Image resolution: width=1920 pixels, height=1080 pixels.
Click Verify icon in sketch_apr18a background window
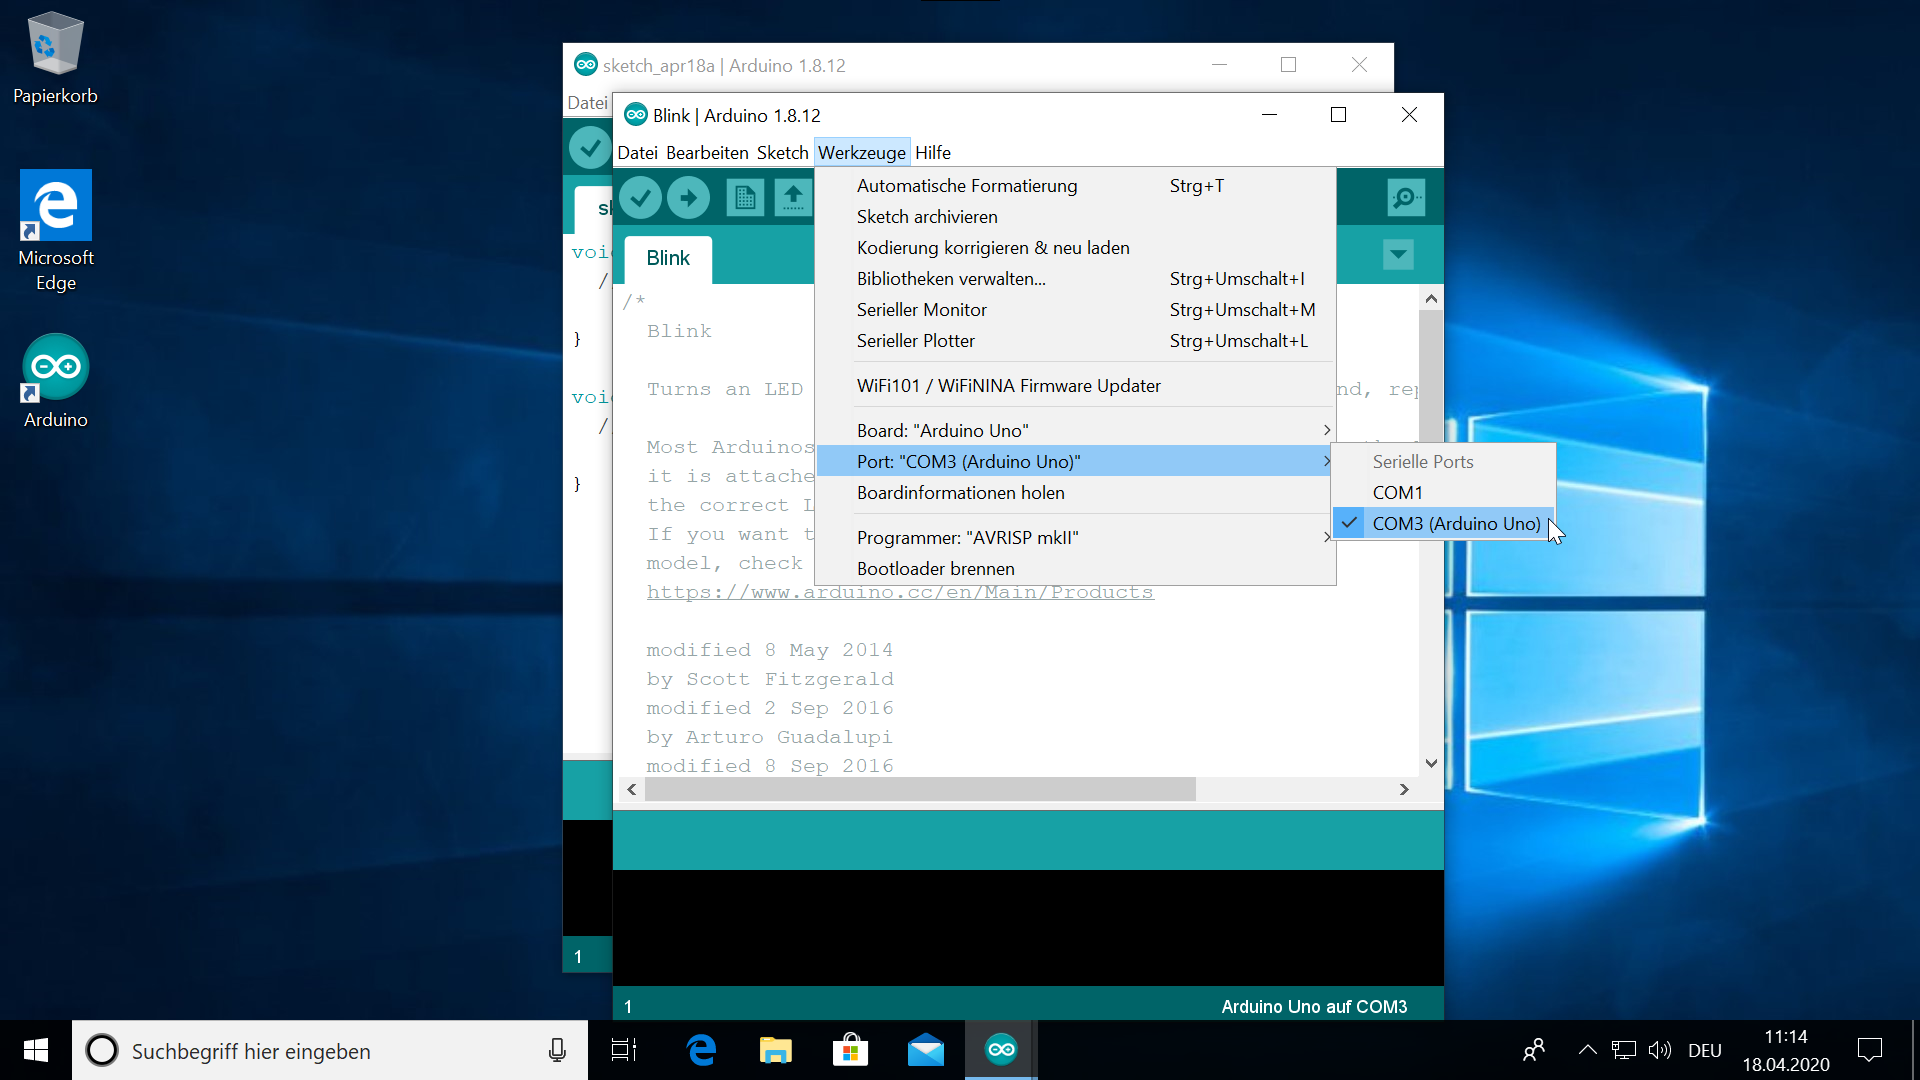590,148
